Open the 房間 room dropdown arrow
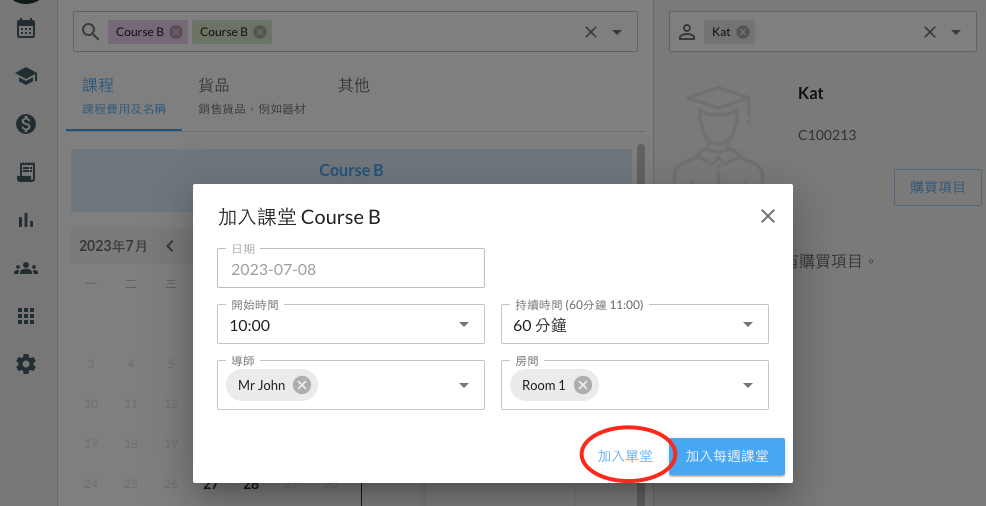The image size is (986, 506). click(x=748, y=385)
